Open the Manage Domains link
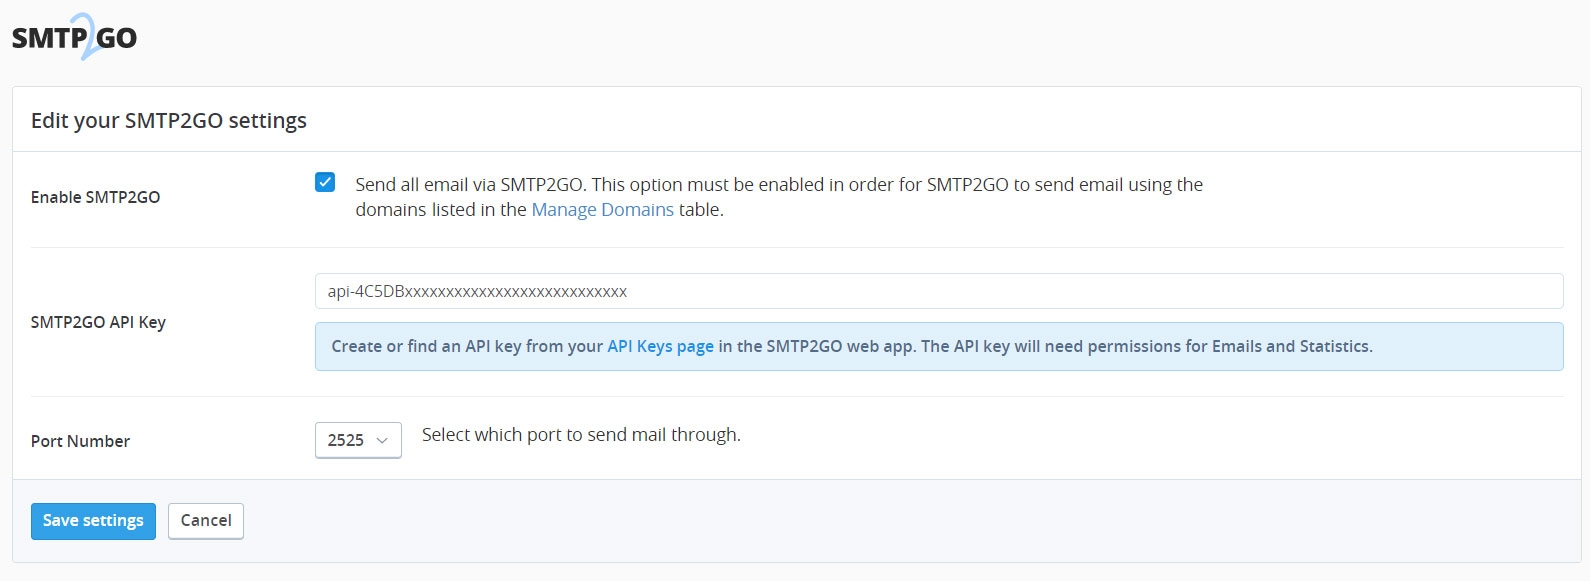The height and width of the screenshot is (581, 1590). point(602,209)
